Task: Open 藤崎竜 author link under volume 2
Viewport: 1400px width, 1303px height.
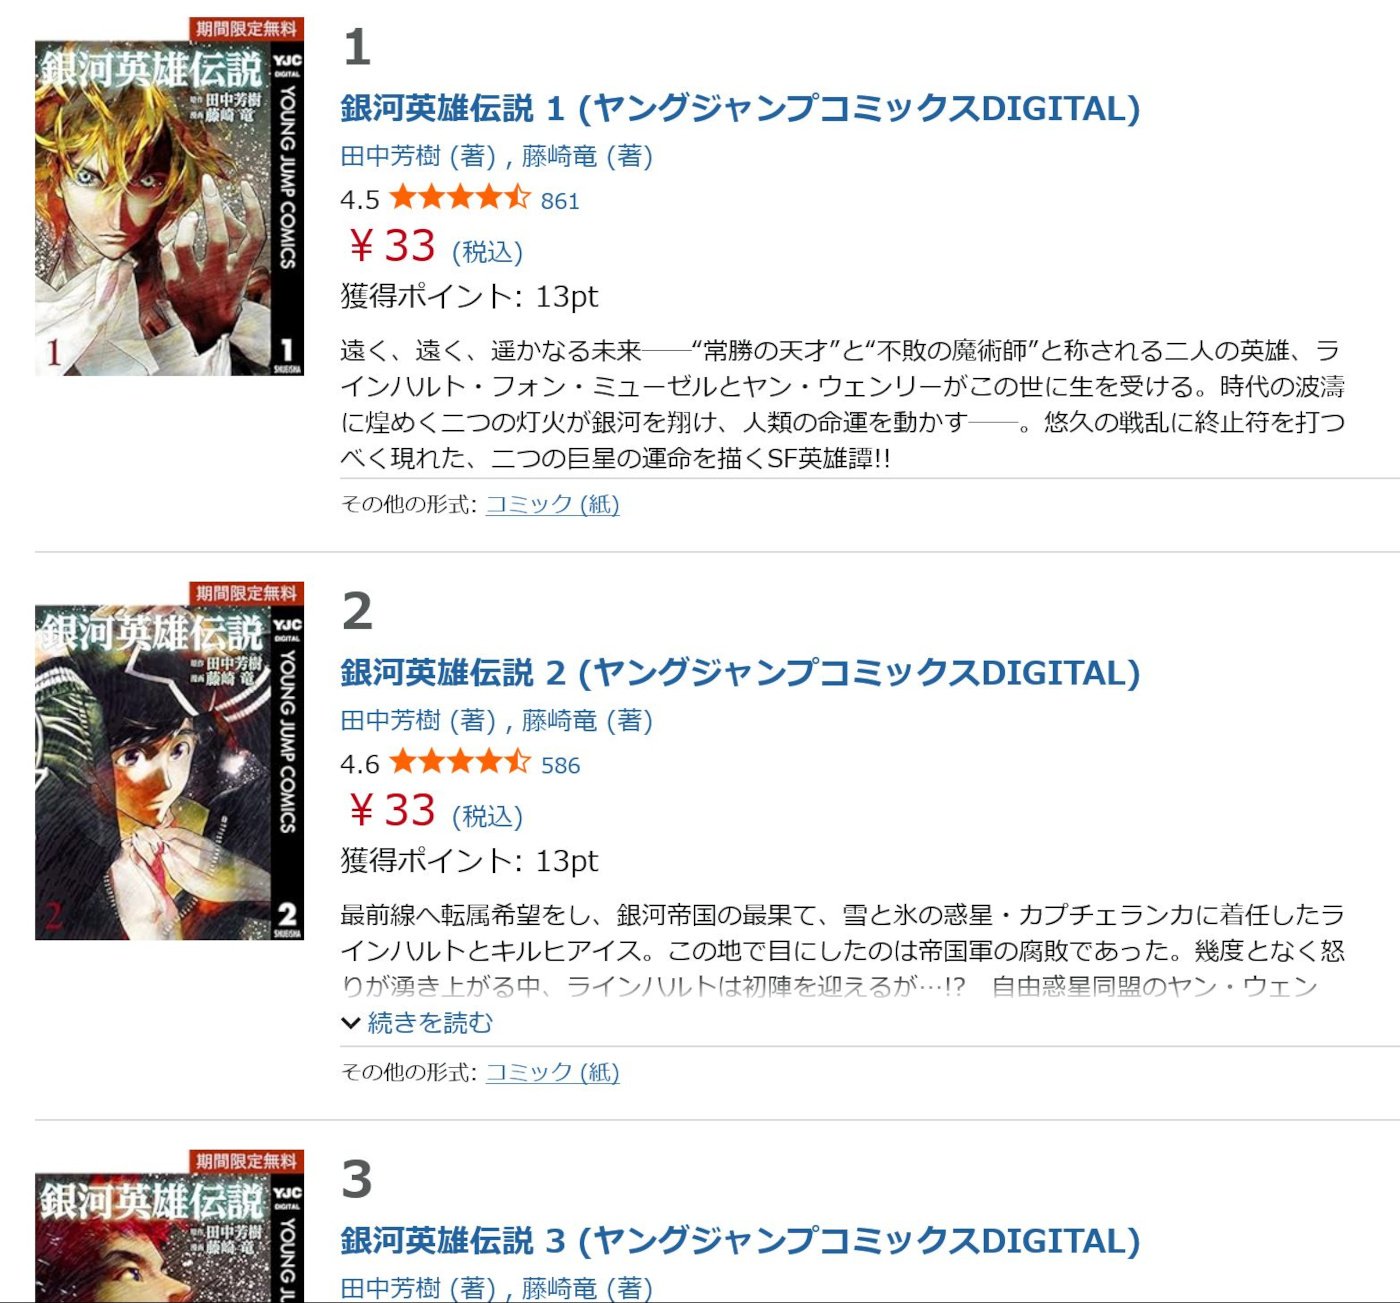Action: tap(559, 720)
